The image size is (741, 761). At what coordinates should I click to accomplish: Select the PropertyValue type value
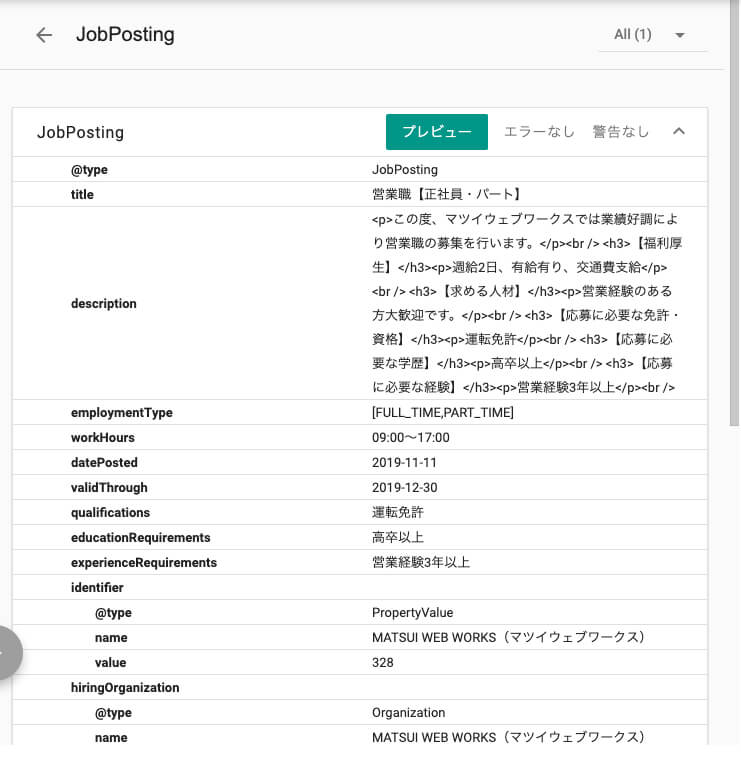412,612
